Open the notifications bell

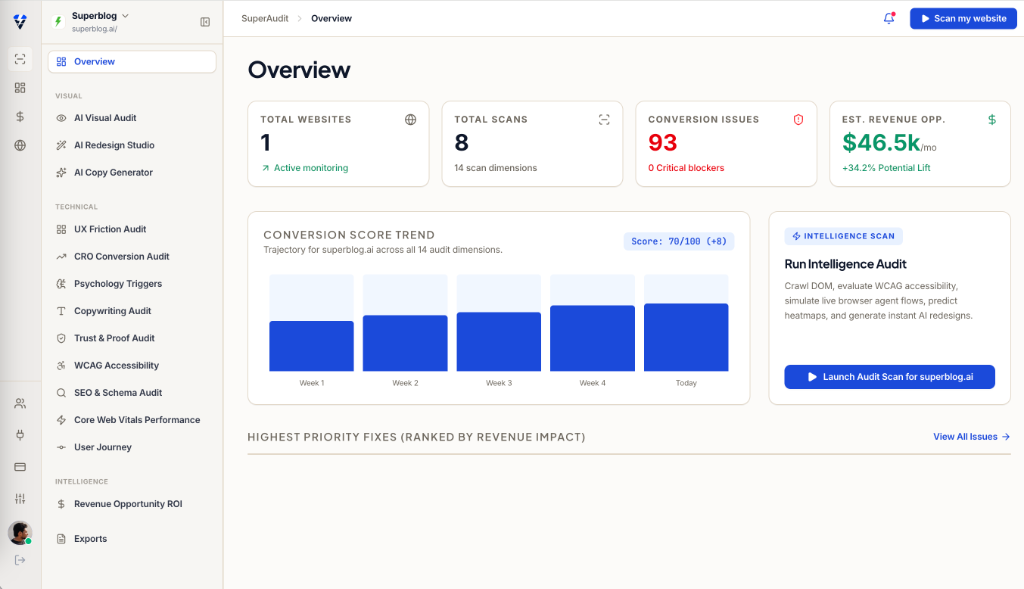pos(889,18)
